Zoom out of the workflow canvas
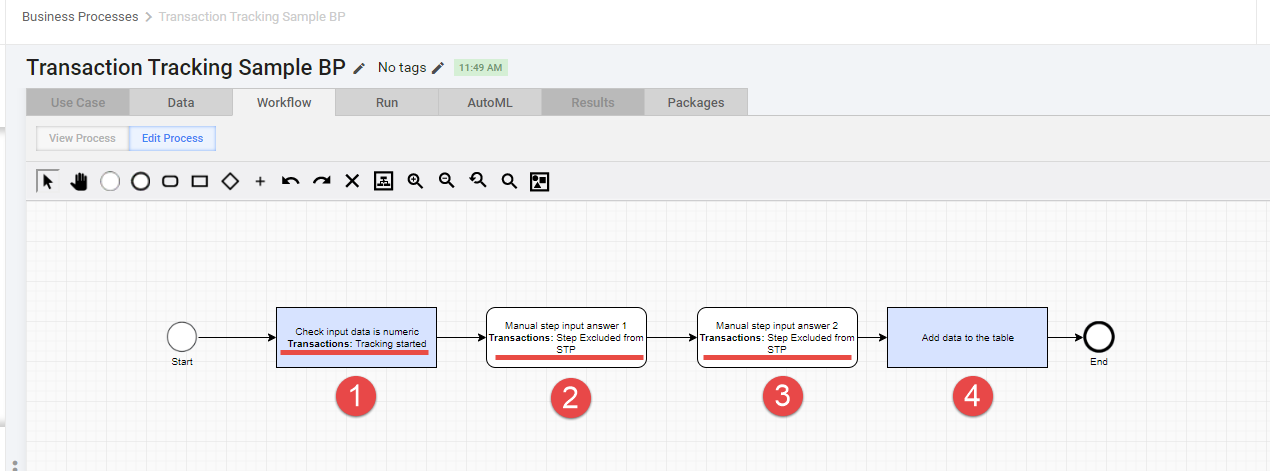 [447, 181]
